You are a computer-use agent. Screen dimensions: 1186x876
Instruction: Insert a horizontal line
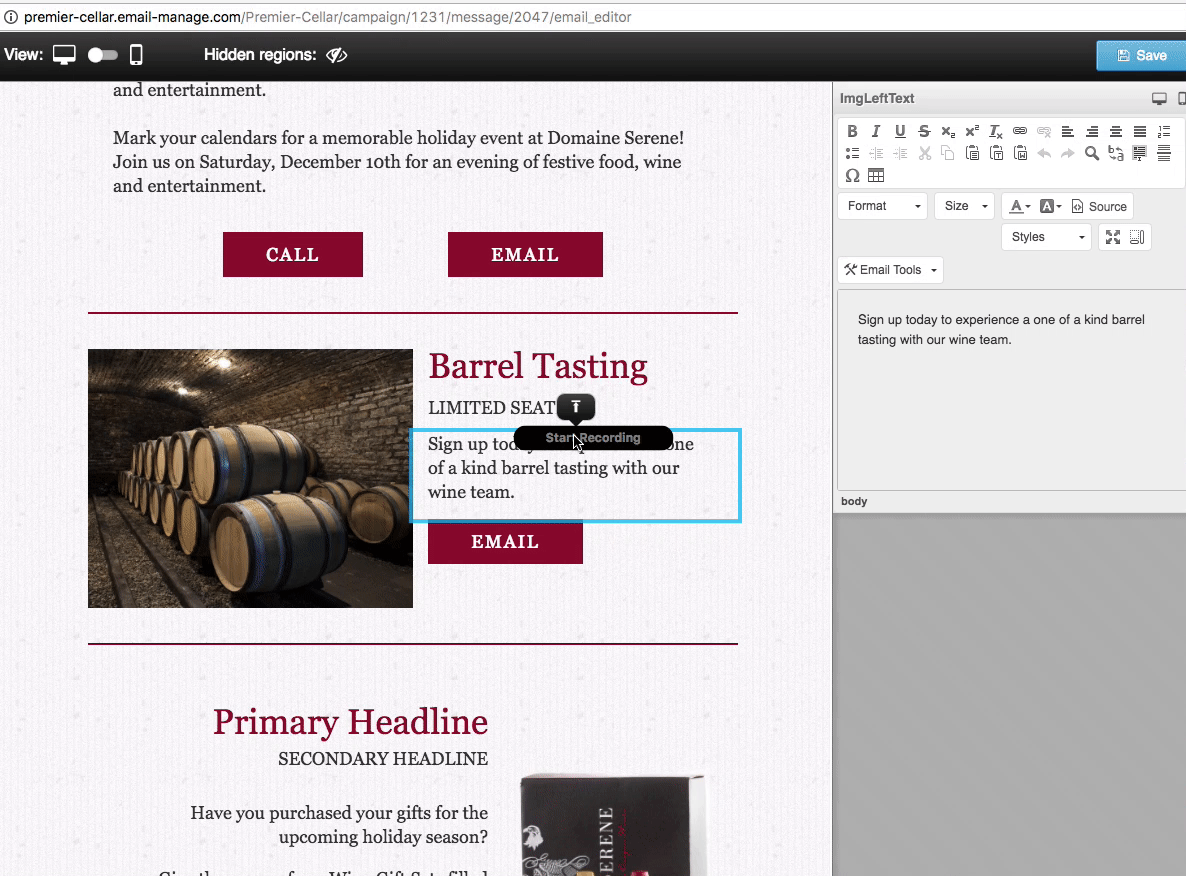pyautogui.click(x=1164, y=154)
